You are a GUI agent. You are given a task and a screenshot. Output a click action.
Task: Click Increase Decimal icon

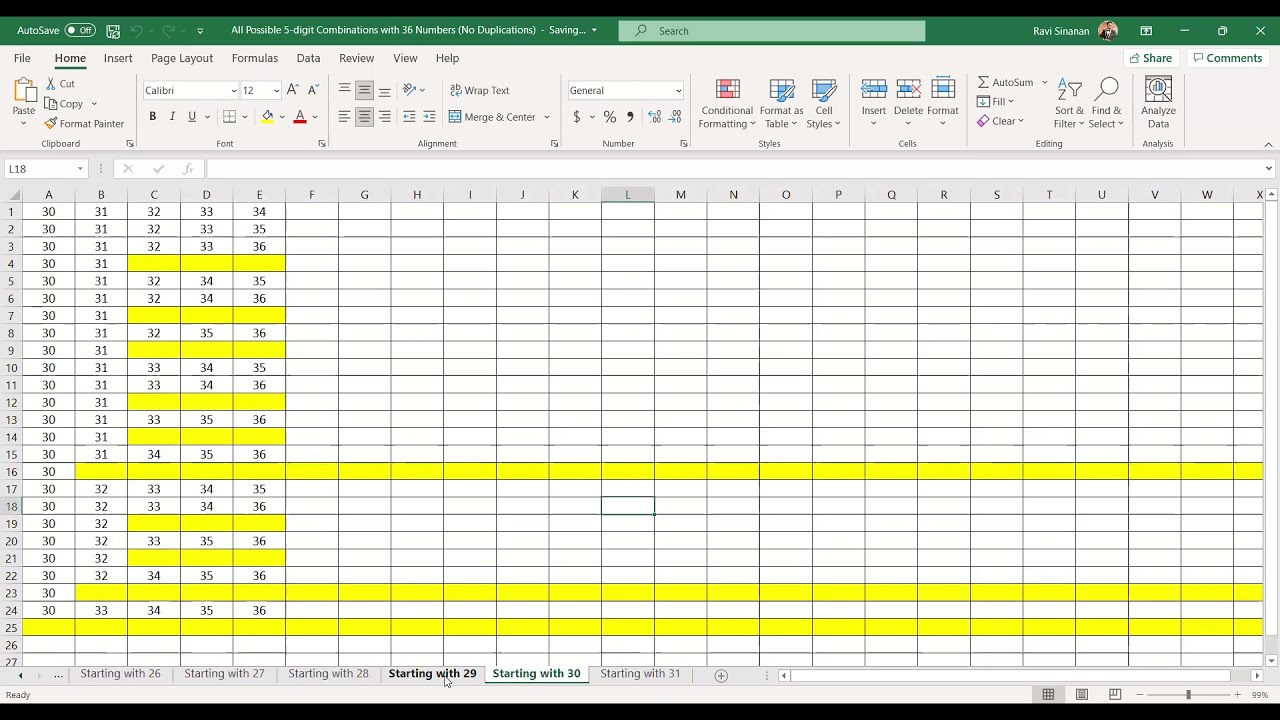coord(655,117)
